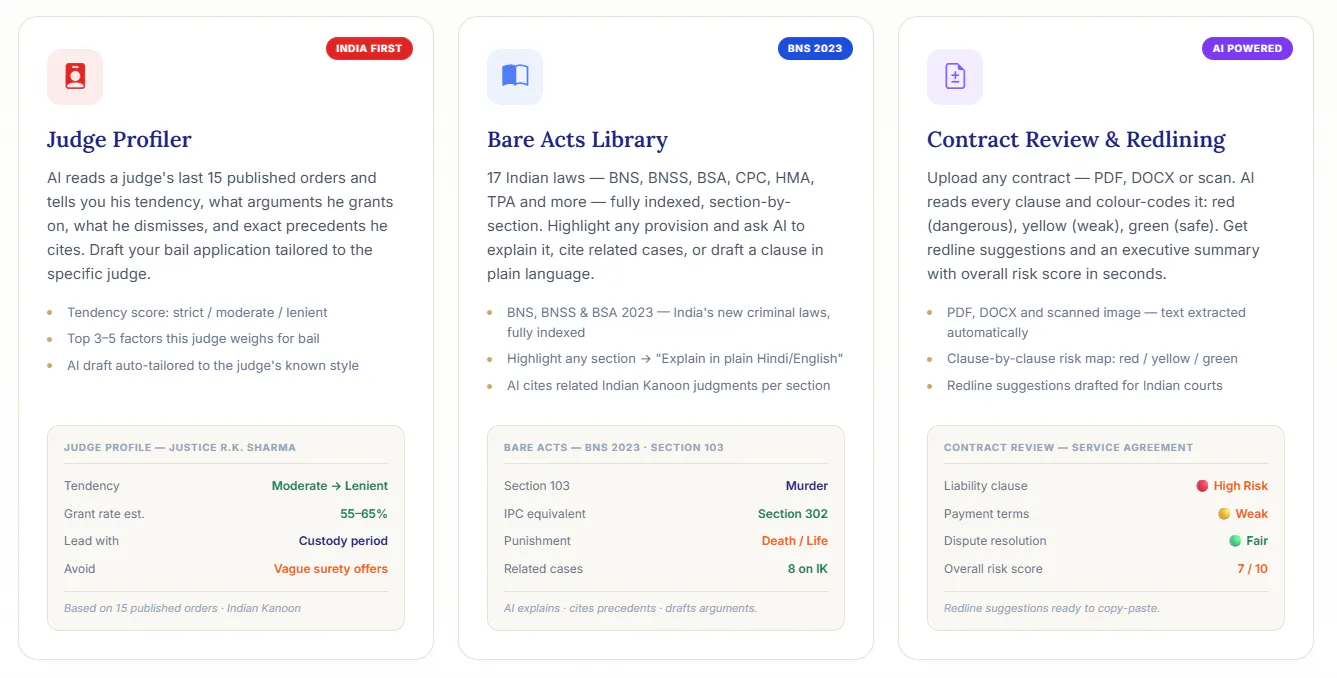Image resolution: width=1337 pixels, height=678 pixels.
Task: Open the Bare Acts Library heading
Action: click(577, 139)
